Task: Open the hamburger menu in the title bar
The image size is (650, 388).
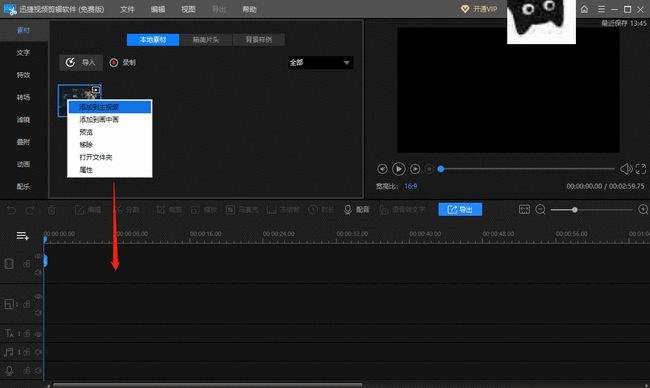Action: (601, 9)
